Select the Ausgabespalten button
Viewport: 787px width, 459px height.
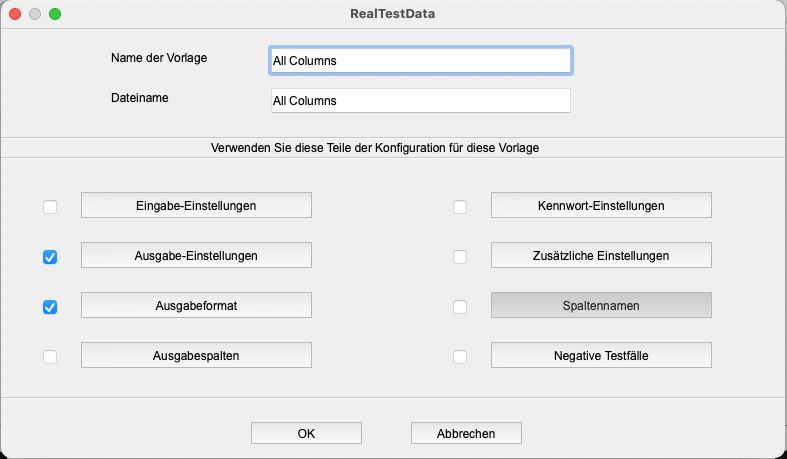(x=196, y=356)
